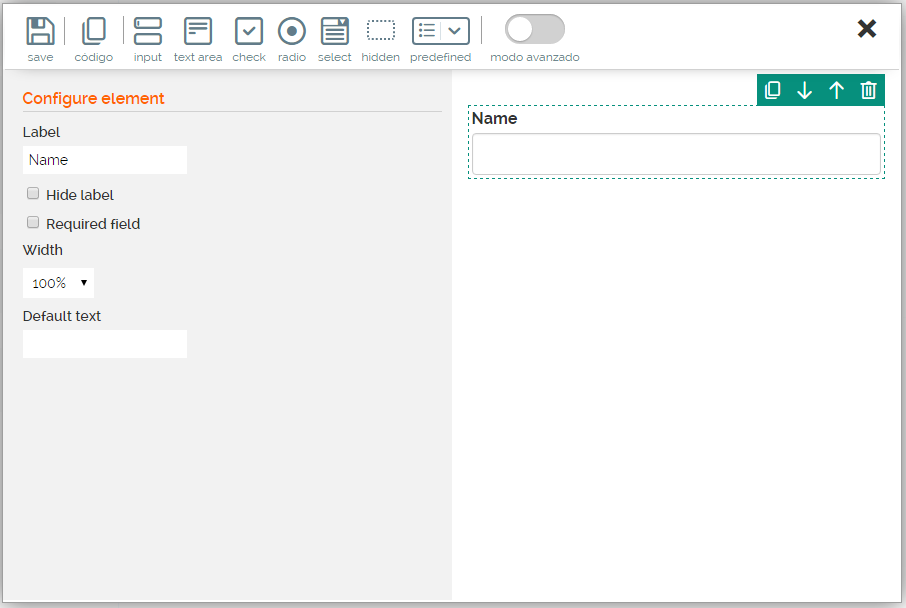Screen dimensions: 906x608
Task: Move the Name element down
Action: [x=805, y=91]
